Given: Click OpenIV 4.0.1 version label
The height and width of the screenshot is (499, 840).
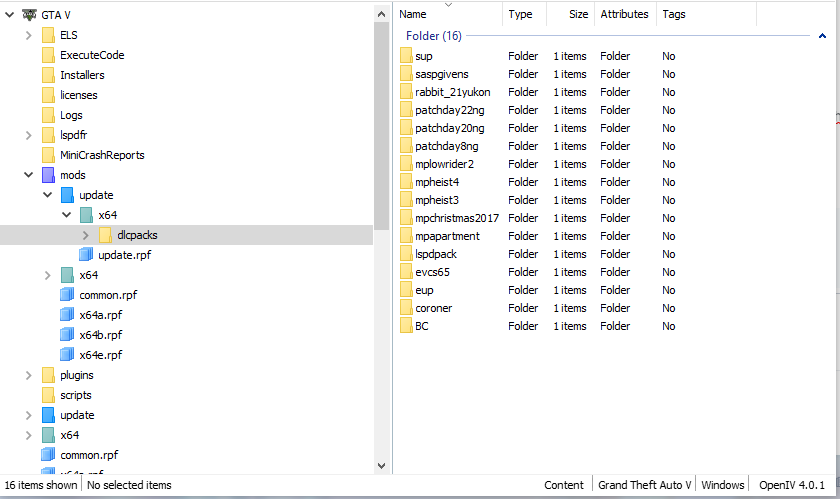Looking at the screenshot, I should click(792, 485).
